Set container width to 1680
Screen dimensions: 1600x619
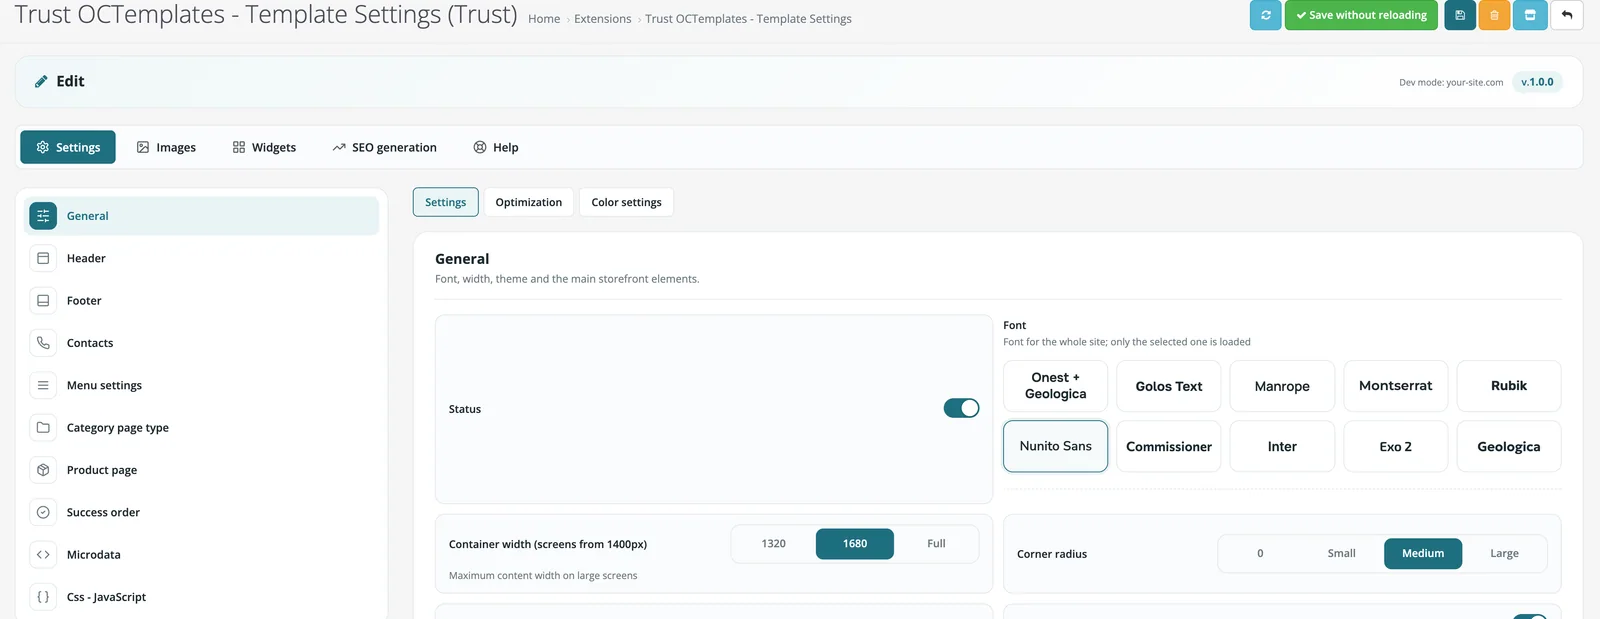(x=855, y=544)
